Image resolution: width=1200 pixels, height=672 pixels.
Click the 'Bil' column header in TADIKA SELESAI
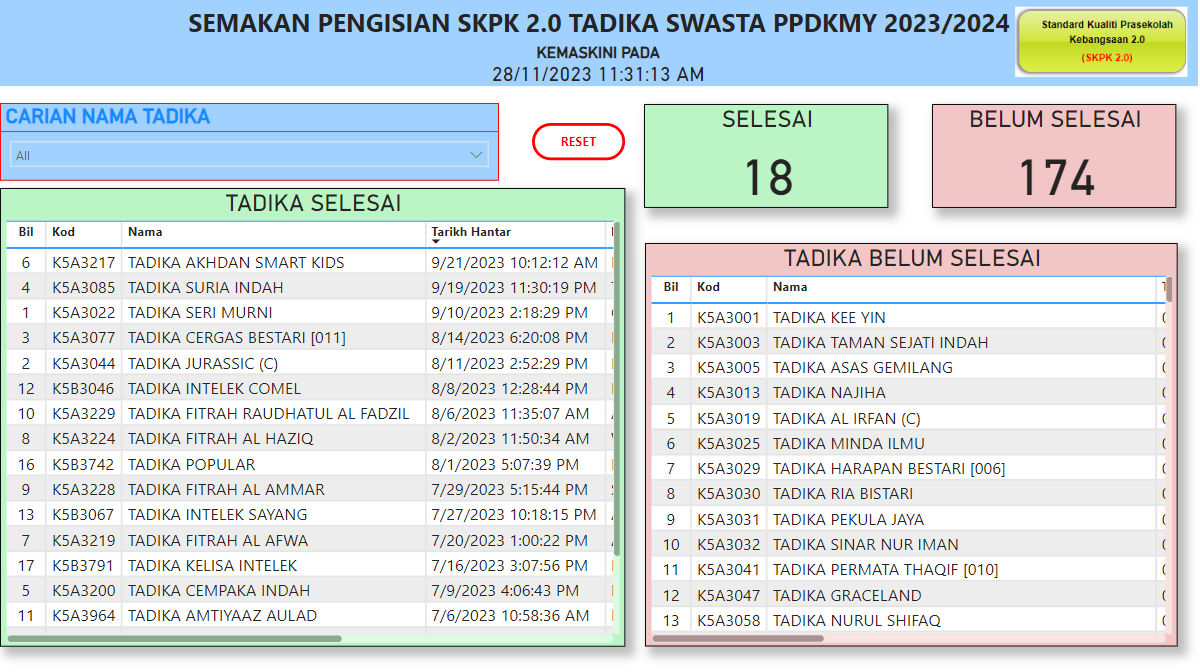pos(25,230)
